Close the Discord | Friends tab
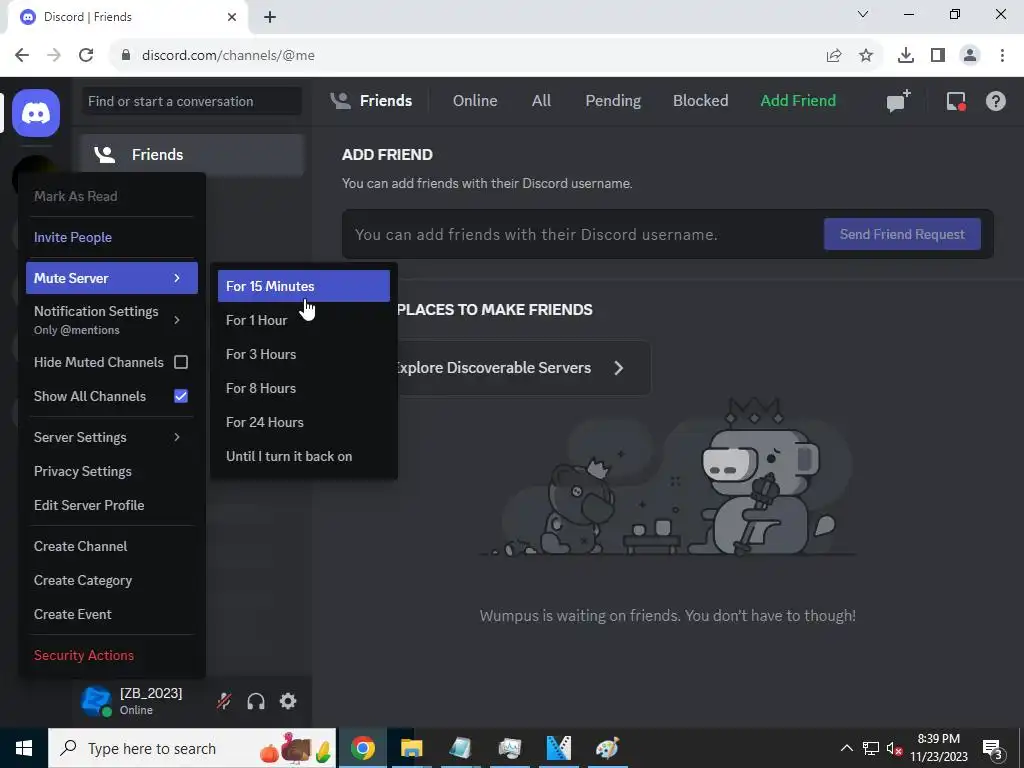The height and width of the screenshot is (768, 1024). (x=232, y=17)
